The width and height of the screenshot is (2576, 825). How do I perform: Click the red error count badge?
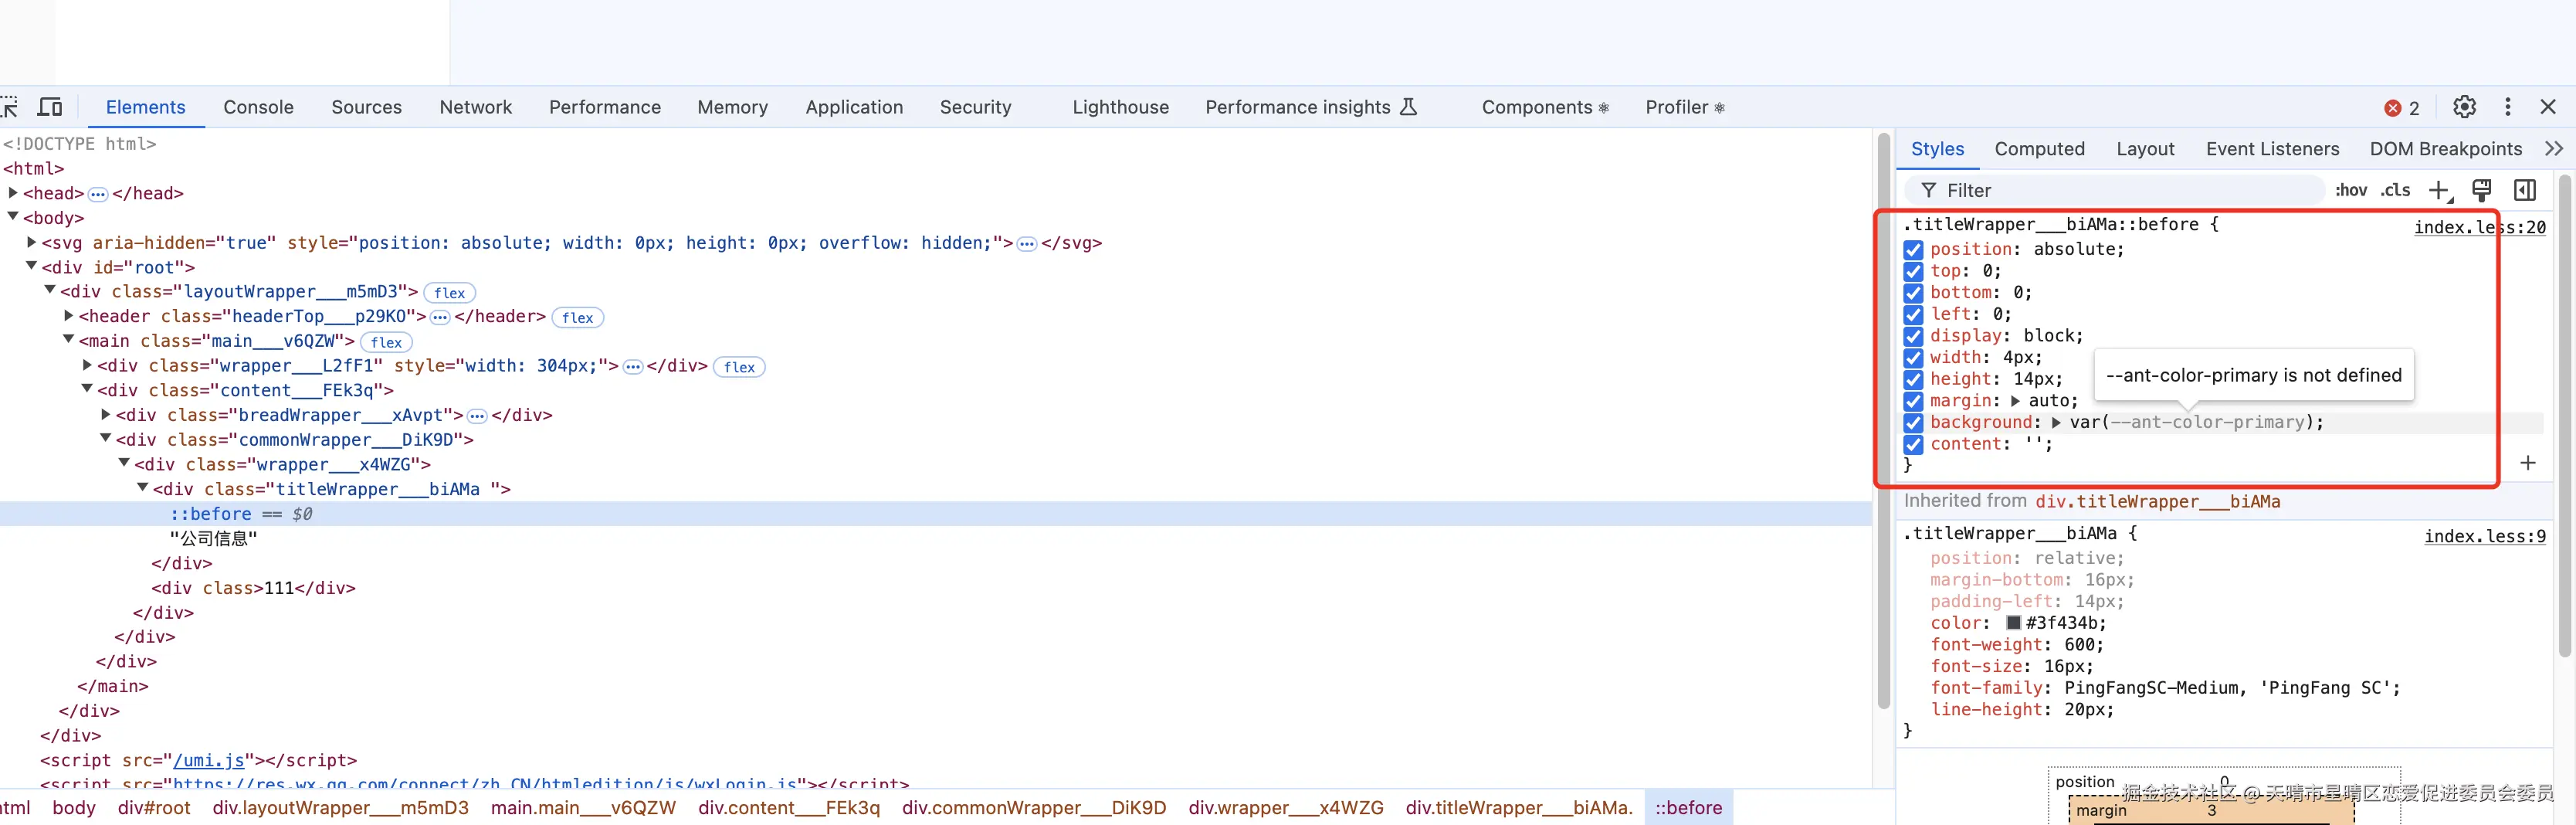pos(2401,108)
